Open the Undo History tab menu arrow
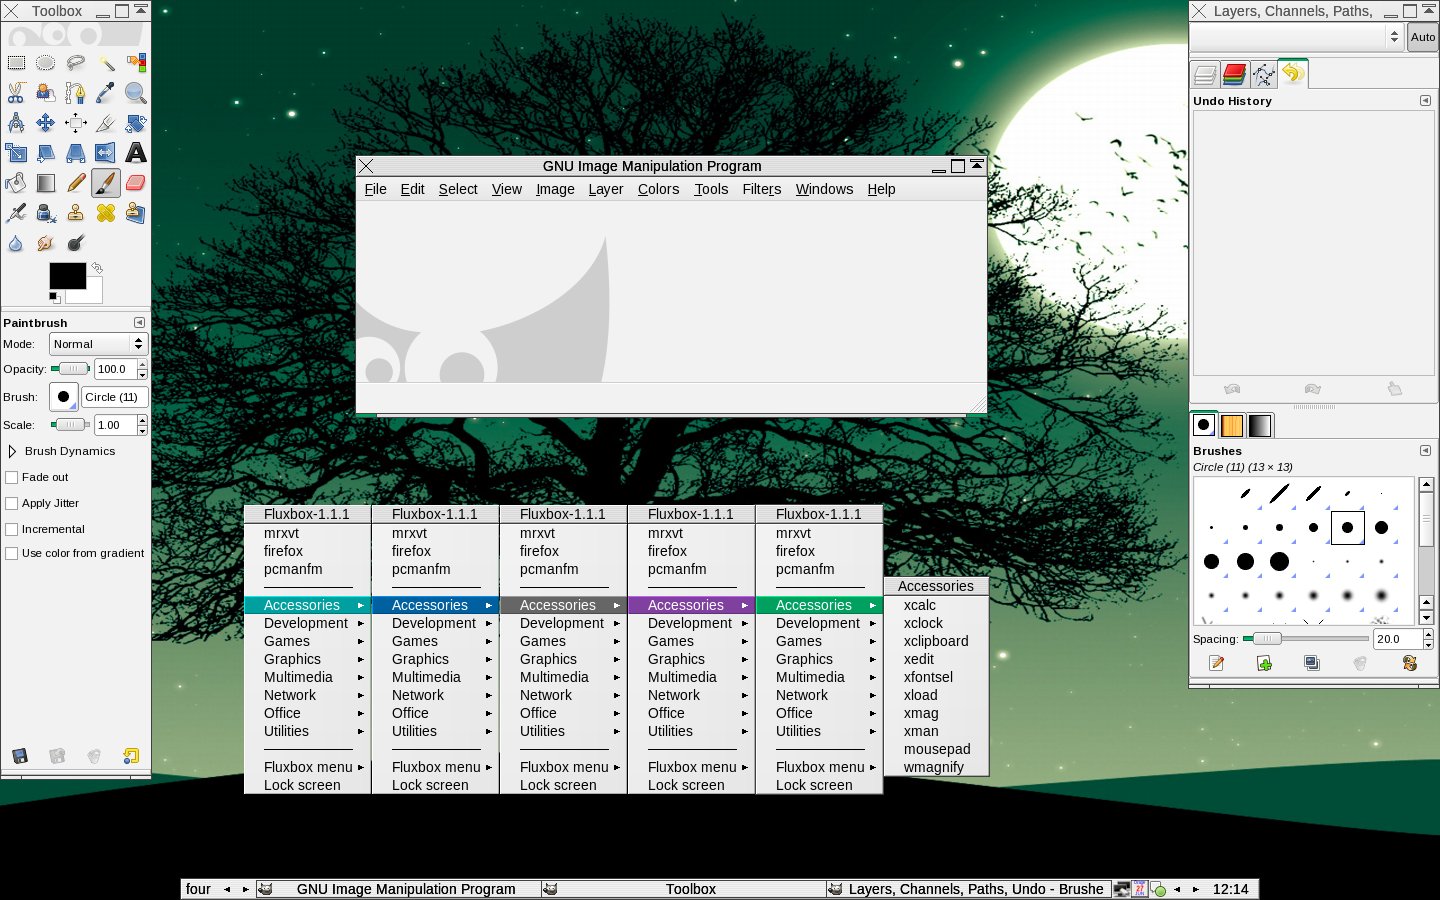 (1425, 100)
